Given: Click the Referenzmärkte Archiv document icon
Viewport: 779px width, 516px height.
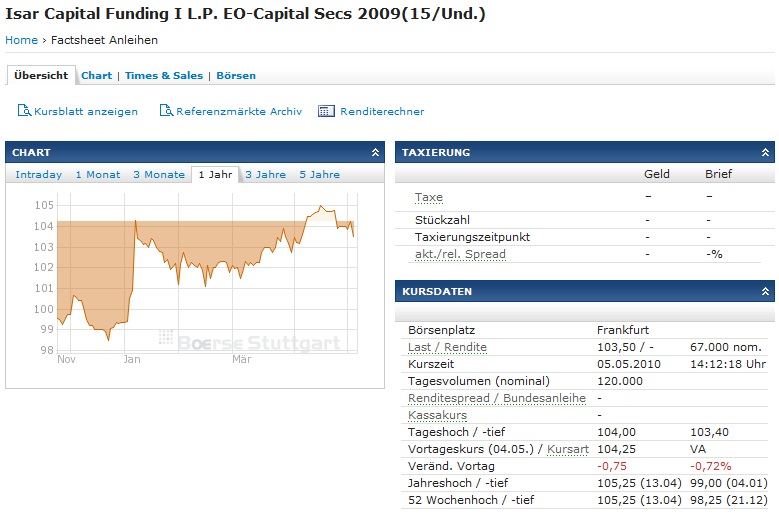Looking at the screenshot, I should point(166,110).
